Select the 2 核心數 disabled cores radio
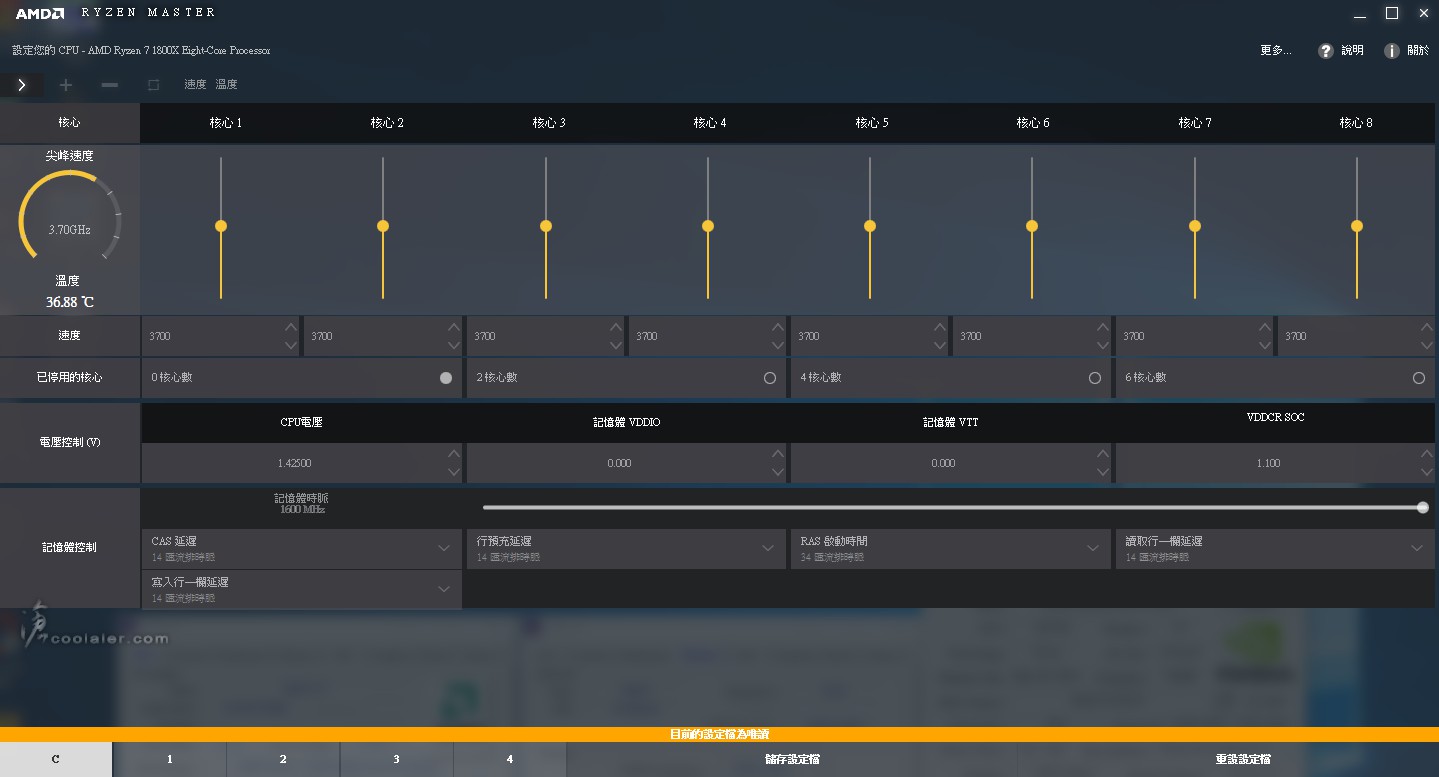Viewport: 1439px width, 777px height. point(770,378)
